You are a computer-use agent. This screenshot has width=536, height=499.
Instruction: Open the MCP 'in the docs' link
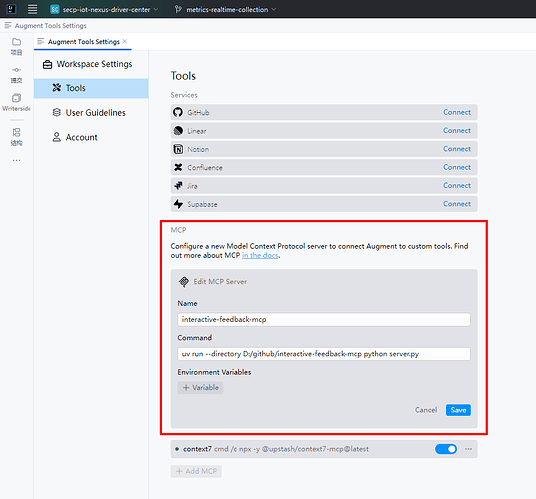260,256
